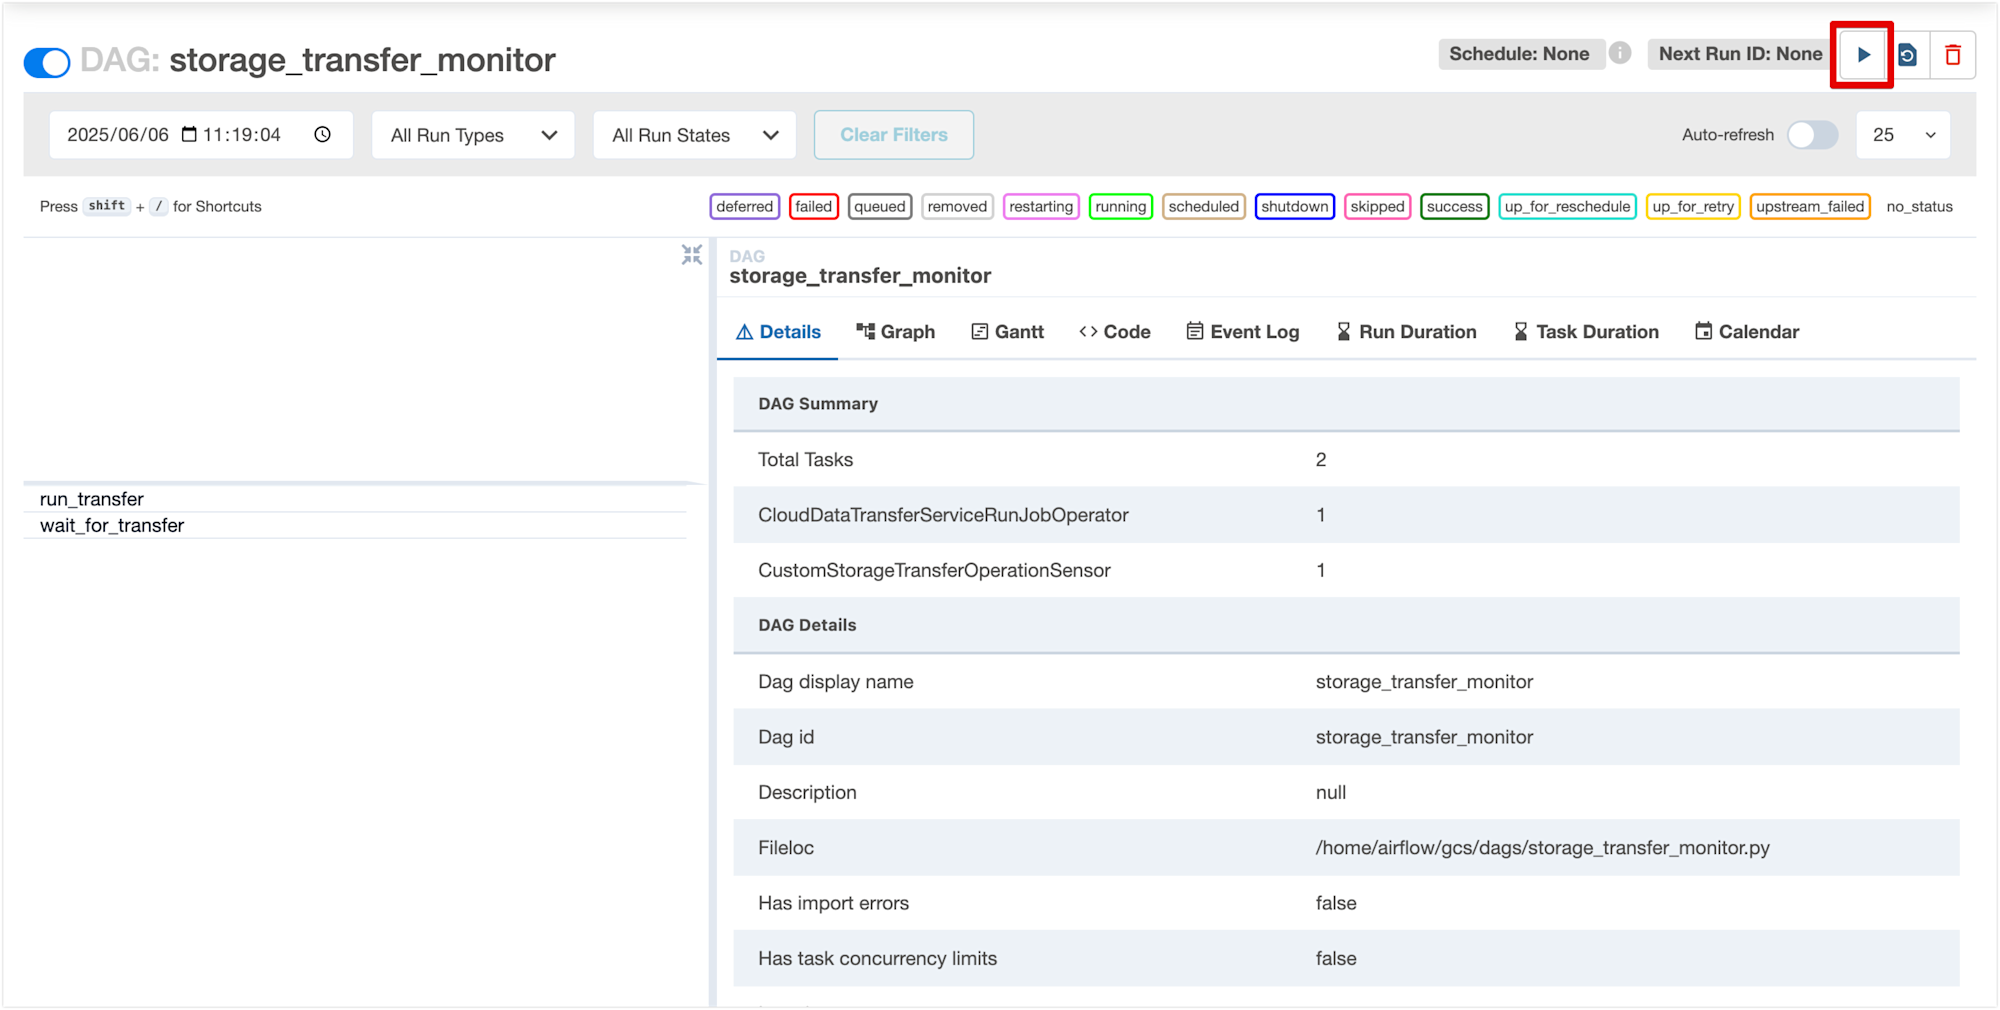
Task: Click the Fileloc path value
Action: (x=1543, y=848)
